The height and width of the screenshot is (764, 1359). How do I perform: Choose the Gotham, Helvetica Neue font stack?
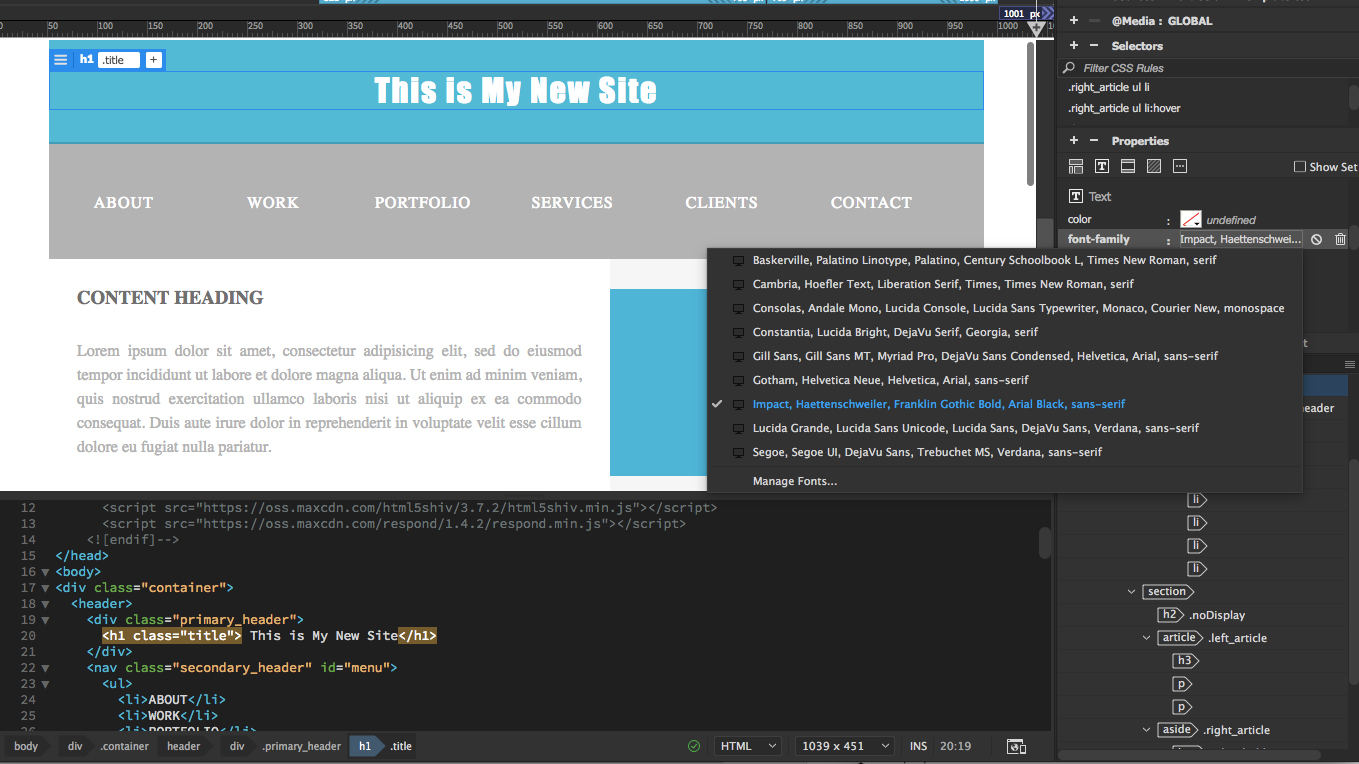pos(1004,380)
